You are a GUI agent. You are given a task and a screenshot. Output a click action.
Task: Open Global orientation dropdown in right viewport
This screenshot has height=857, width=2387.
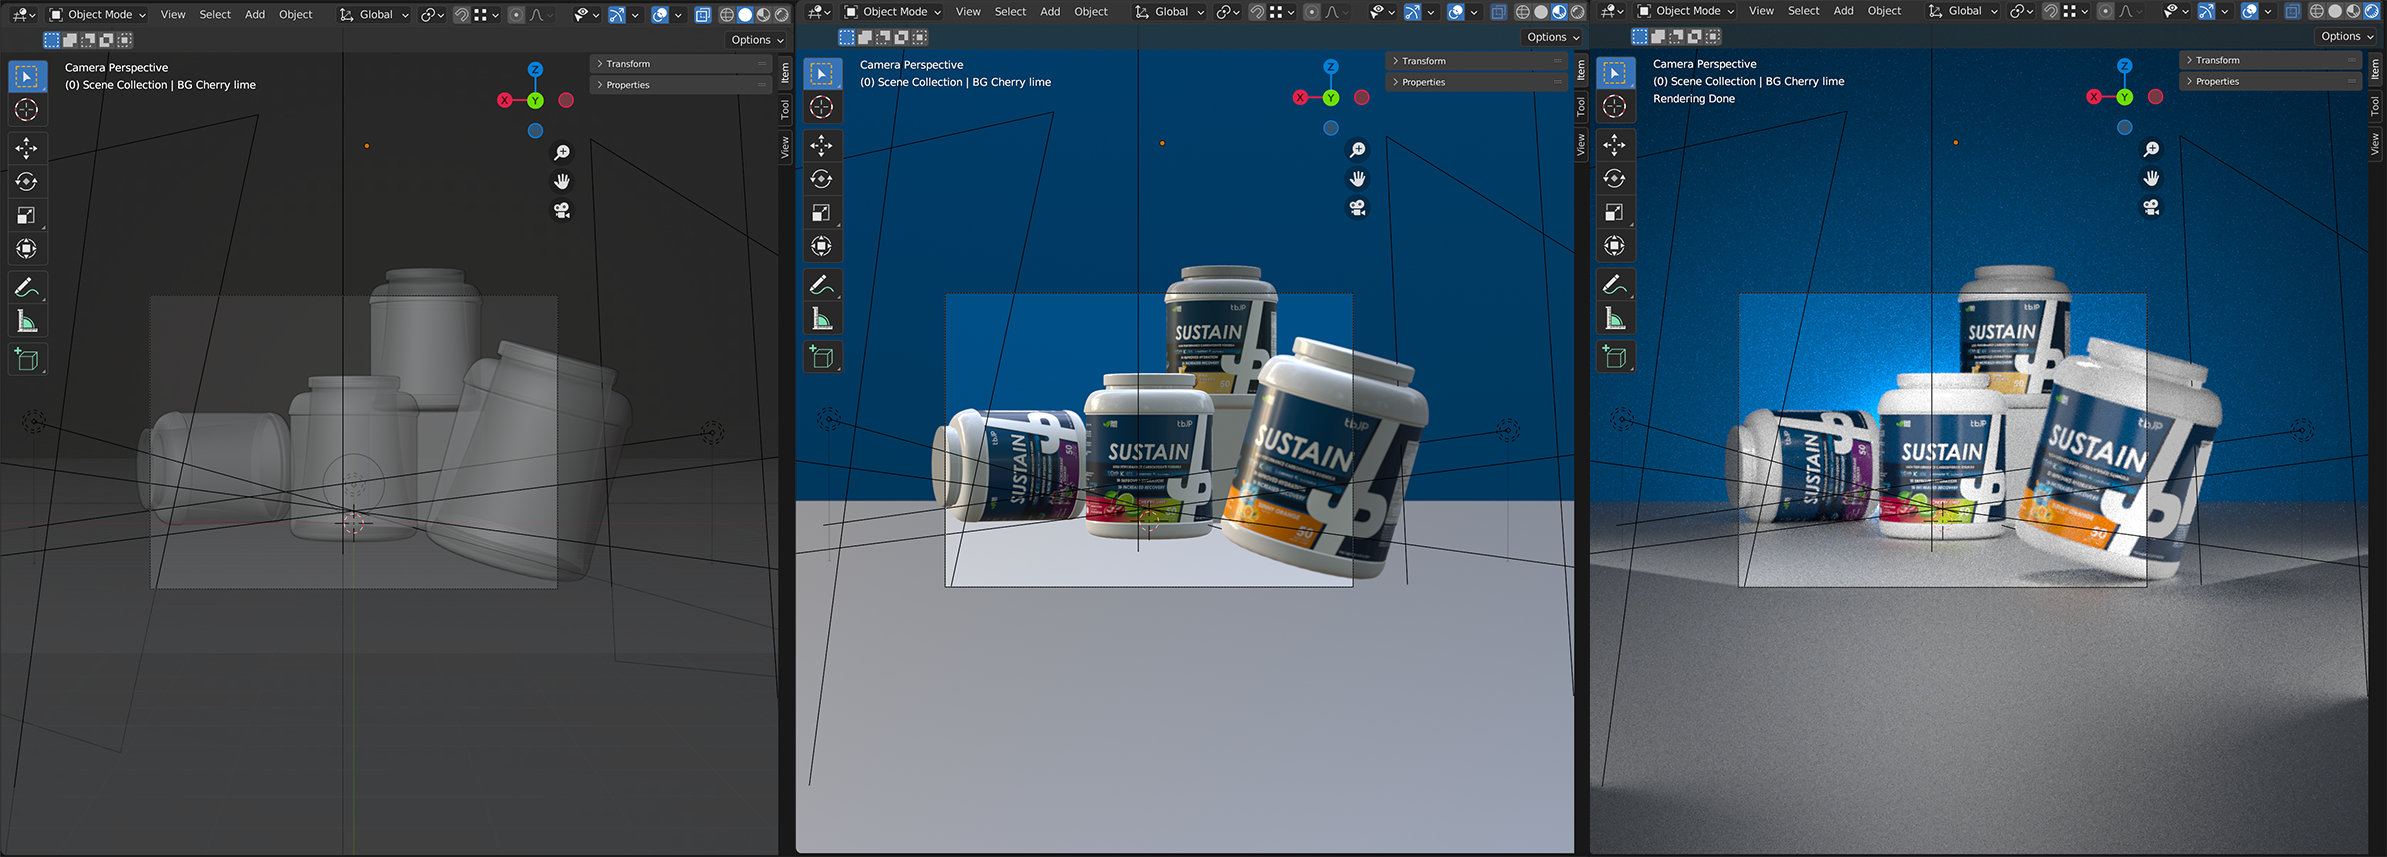tap(1963, 11)
